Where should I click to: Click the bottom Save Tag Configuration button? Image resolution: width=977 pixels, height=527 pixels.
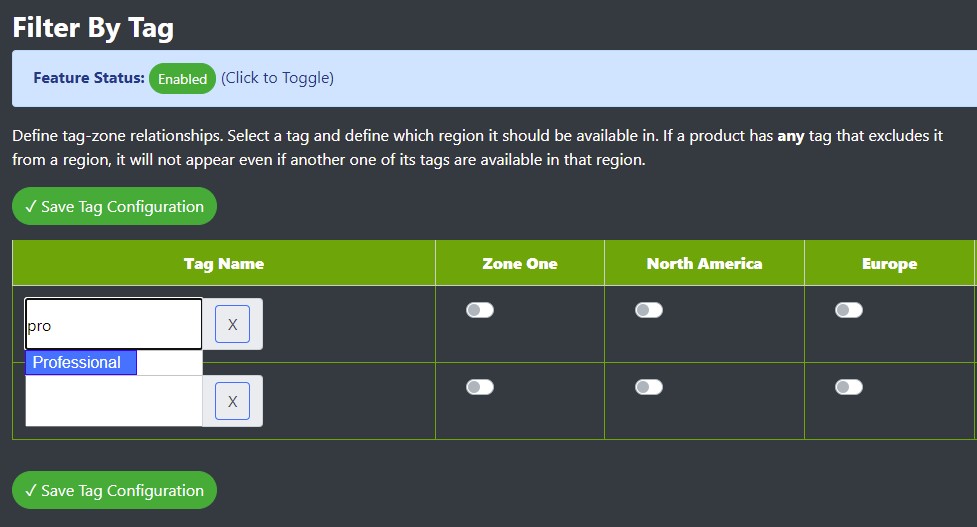[114, 490]
